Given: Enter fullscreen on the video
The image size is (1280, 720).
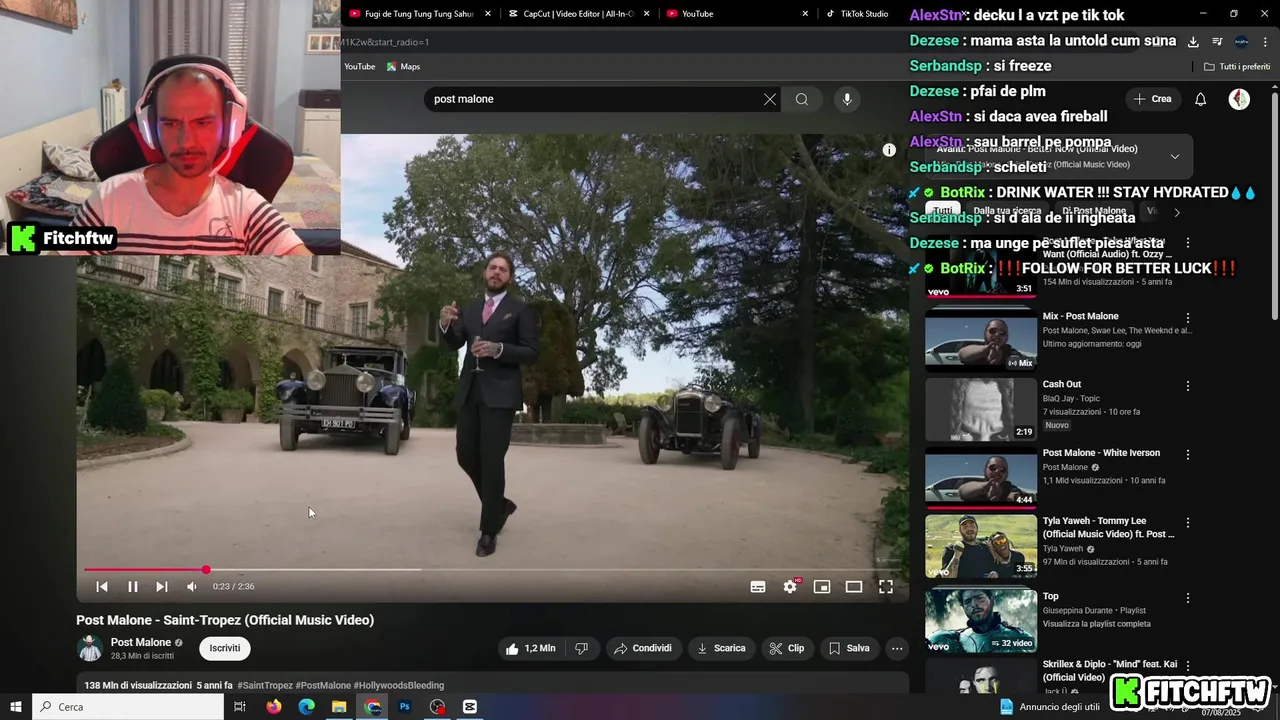Looking at the screenshot, I should tap(886, 587).
